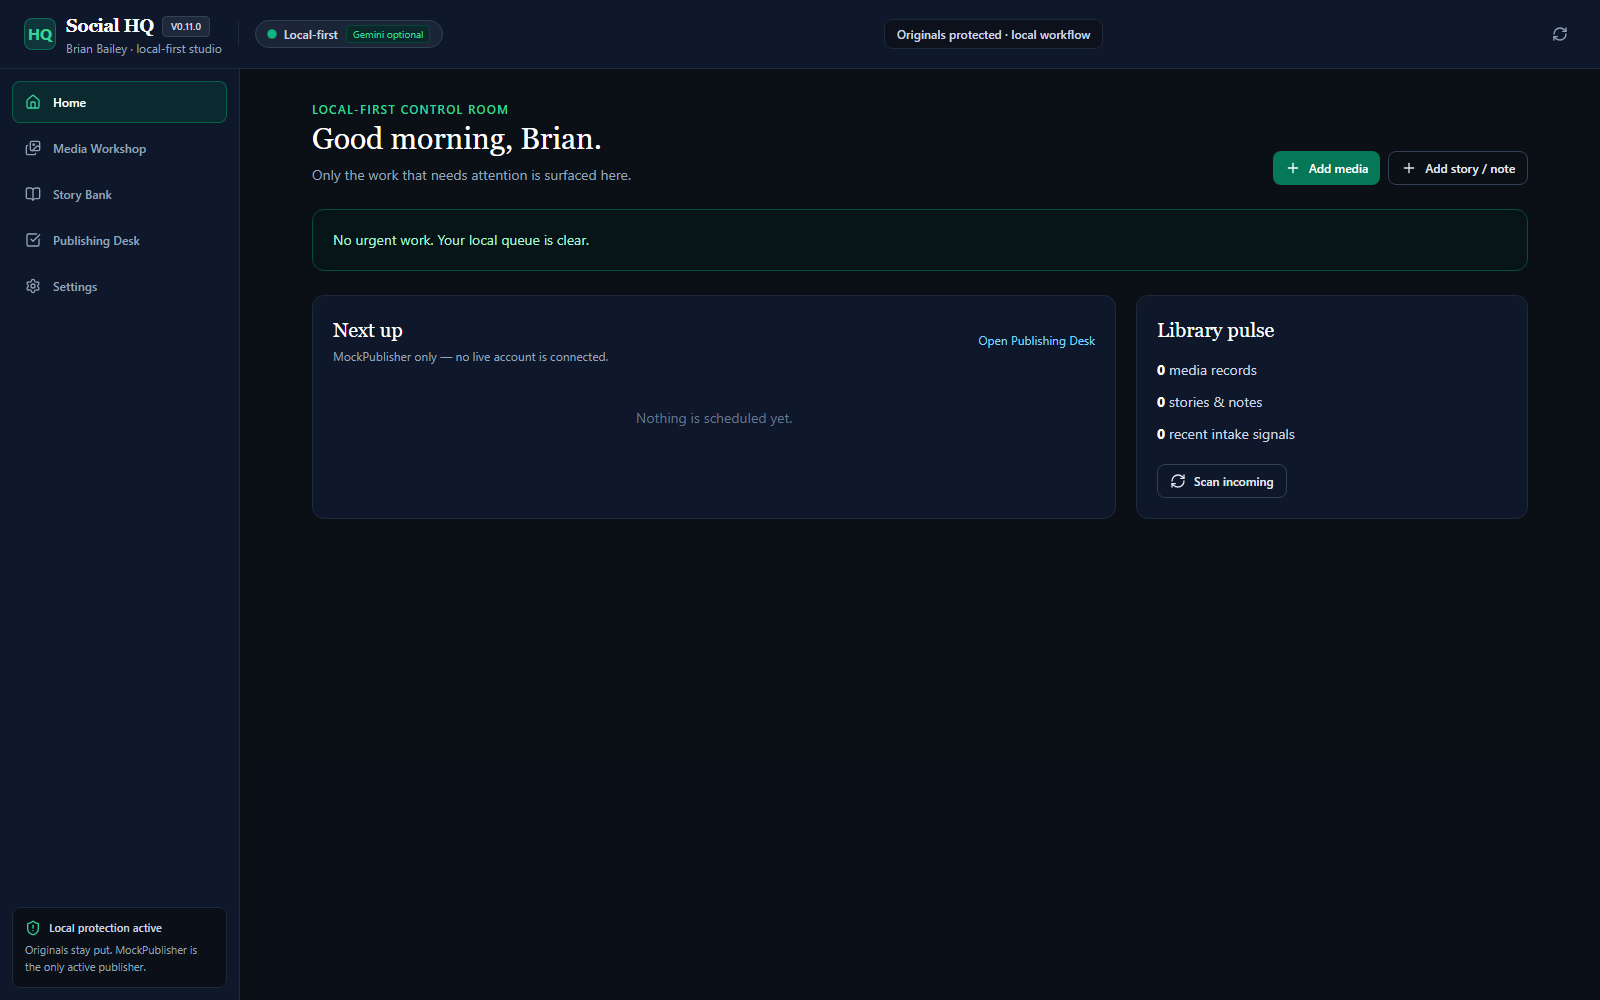
Task: Click the 'No urgent work' banner message
Action: 461,240
